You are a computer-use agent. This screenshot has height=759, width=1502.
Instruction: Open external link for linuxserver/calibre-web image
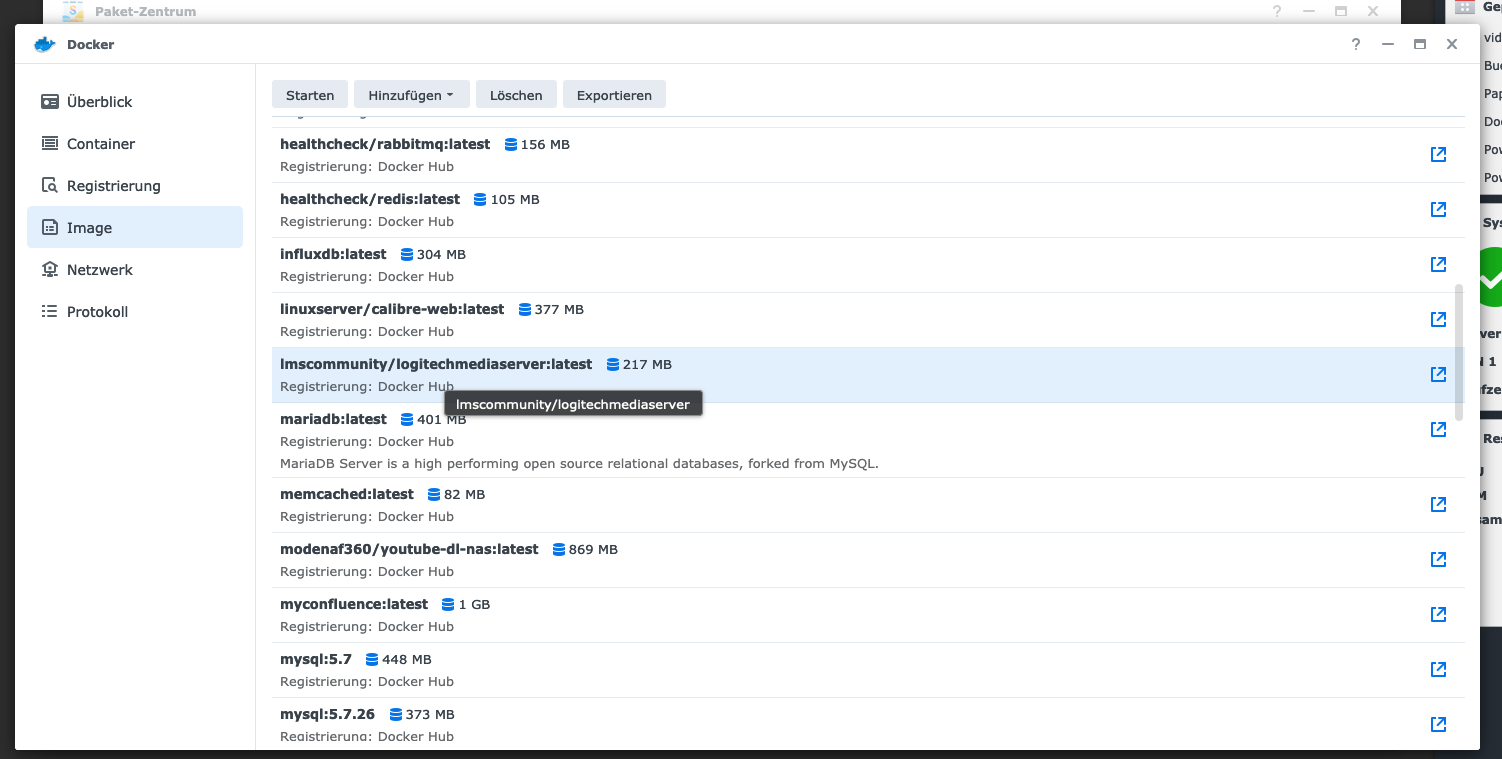pos(1438,319)
